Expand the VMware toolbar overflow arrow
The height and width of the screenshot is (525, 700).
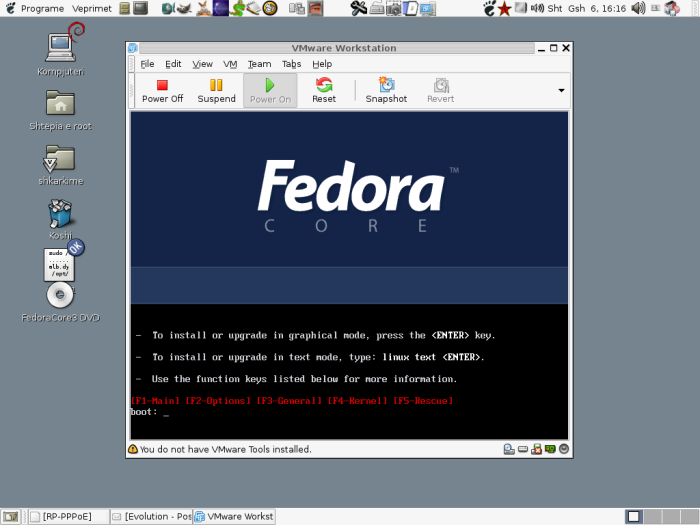tap(561, 90)
